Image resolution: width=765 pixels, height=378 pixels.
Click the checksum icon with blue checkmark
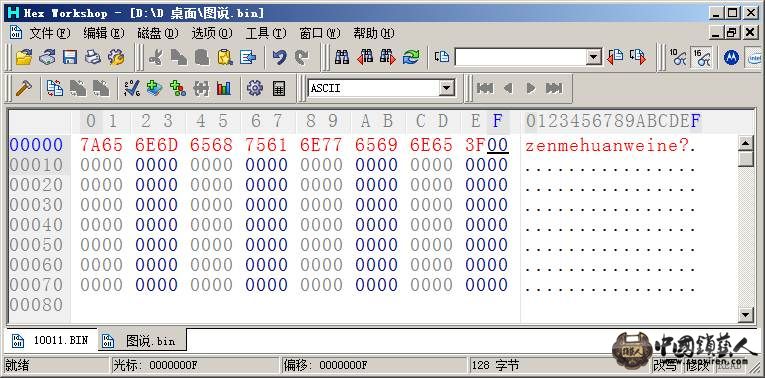pos(132,88)
